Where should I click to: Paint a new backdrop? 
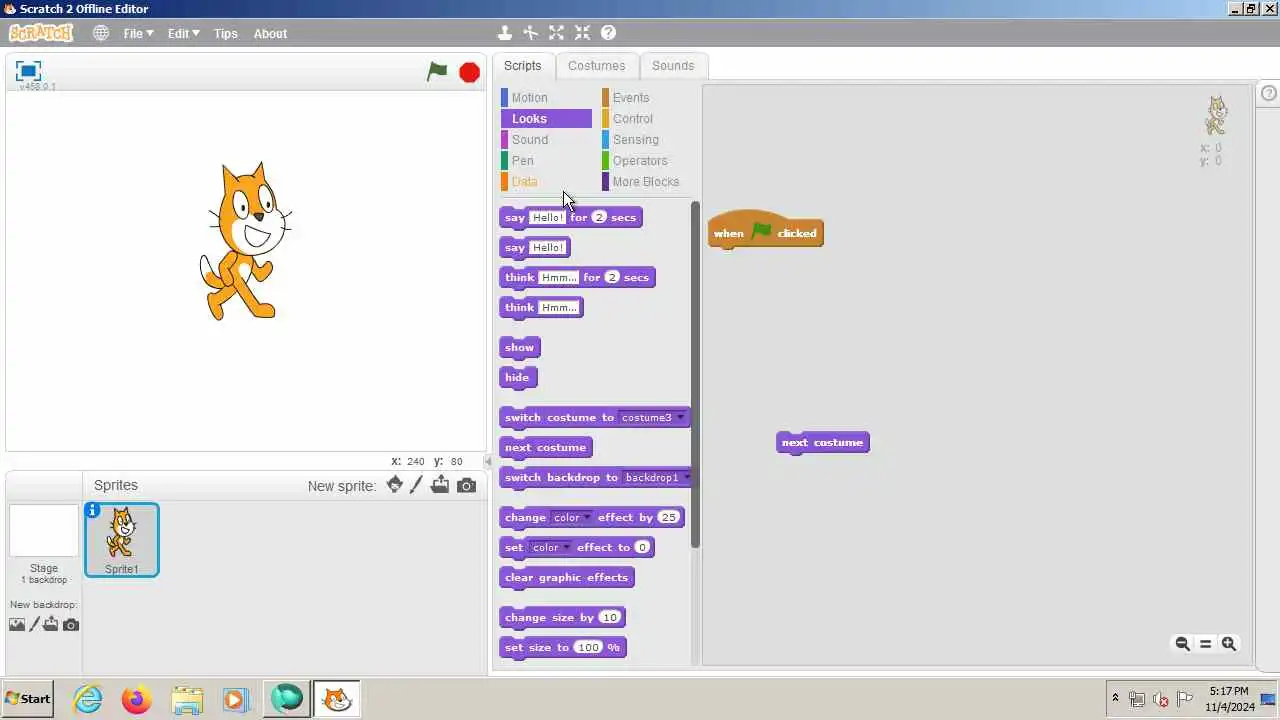[34, 624]
